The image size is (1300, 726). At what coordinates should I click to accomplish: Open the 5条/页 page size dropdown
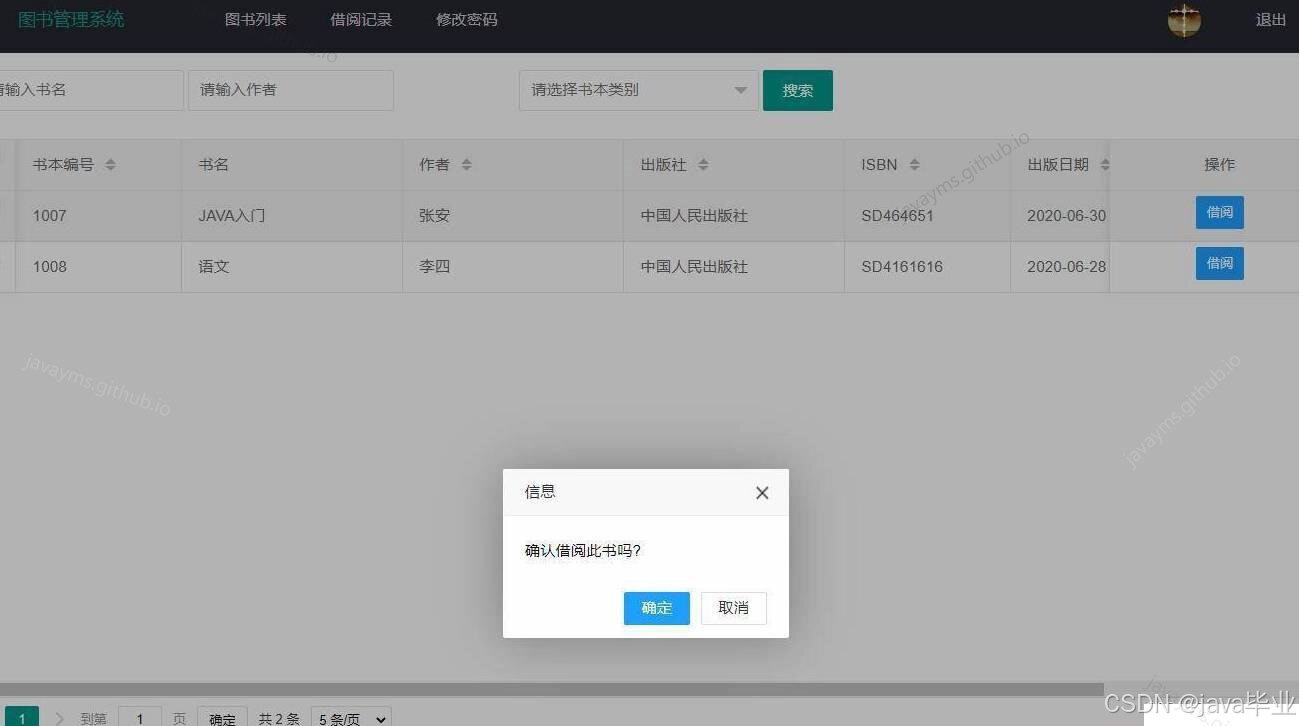[351, 717]
